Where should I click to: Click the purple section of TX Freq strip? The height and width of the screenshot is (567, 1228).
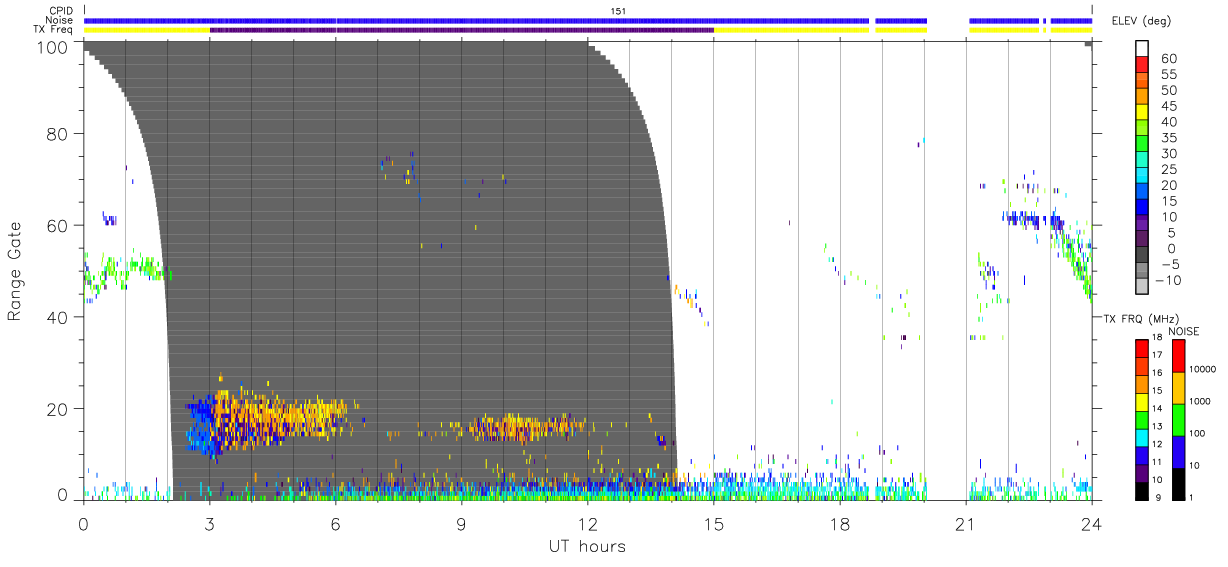[x=461, y=30]
